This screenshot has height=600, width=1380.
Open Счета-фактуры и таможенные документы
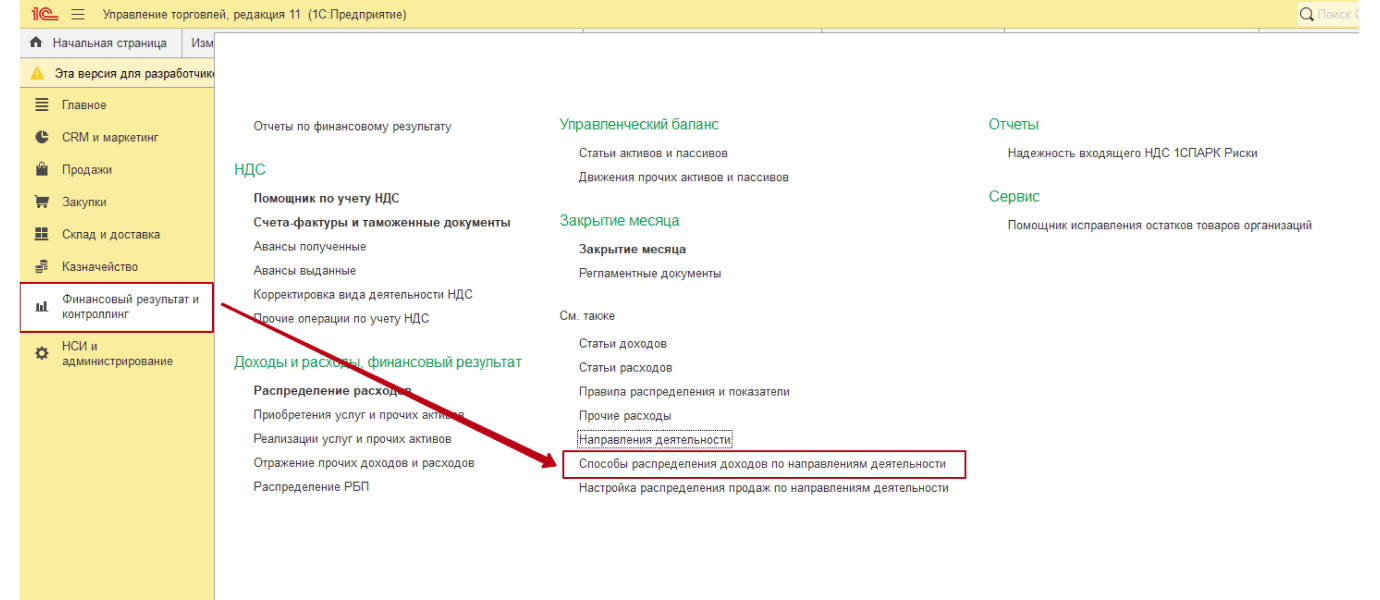pyautogui.click(x=382, y=223)
